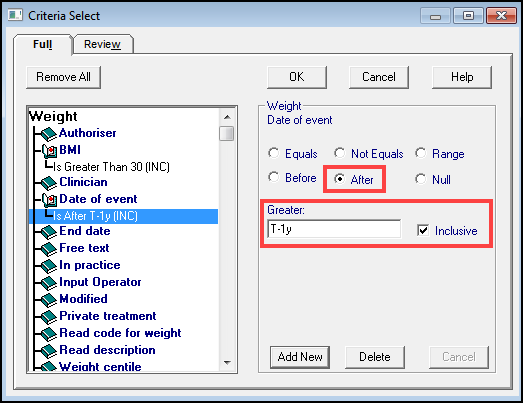The image size is (523, 403).
Task: Click the Remove All button
Action: (x=63, y=77)
